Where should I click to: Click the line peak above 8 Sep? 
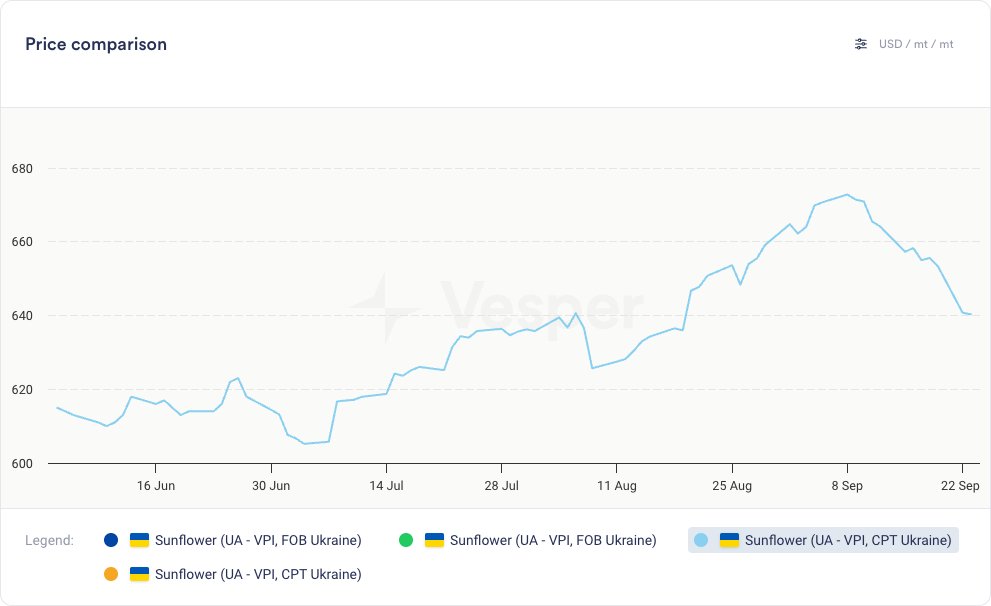[847, 194]
